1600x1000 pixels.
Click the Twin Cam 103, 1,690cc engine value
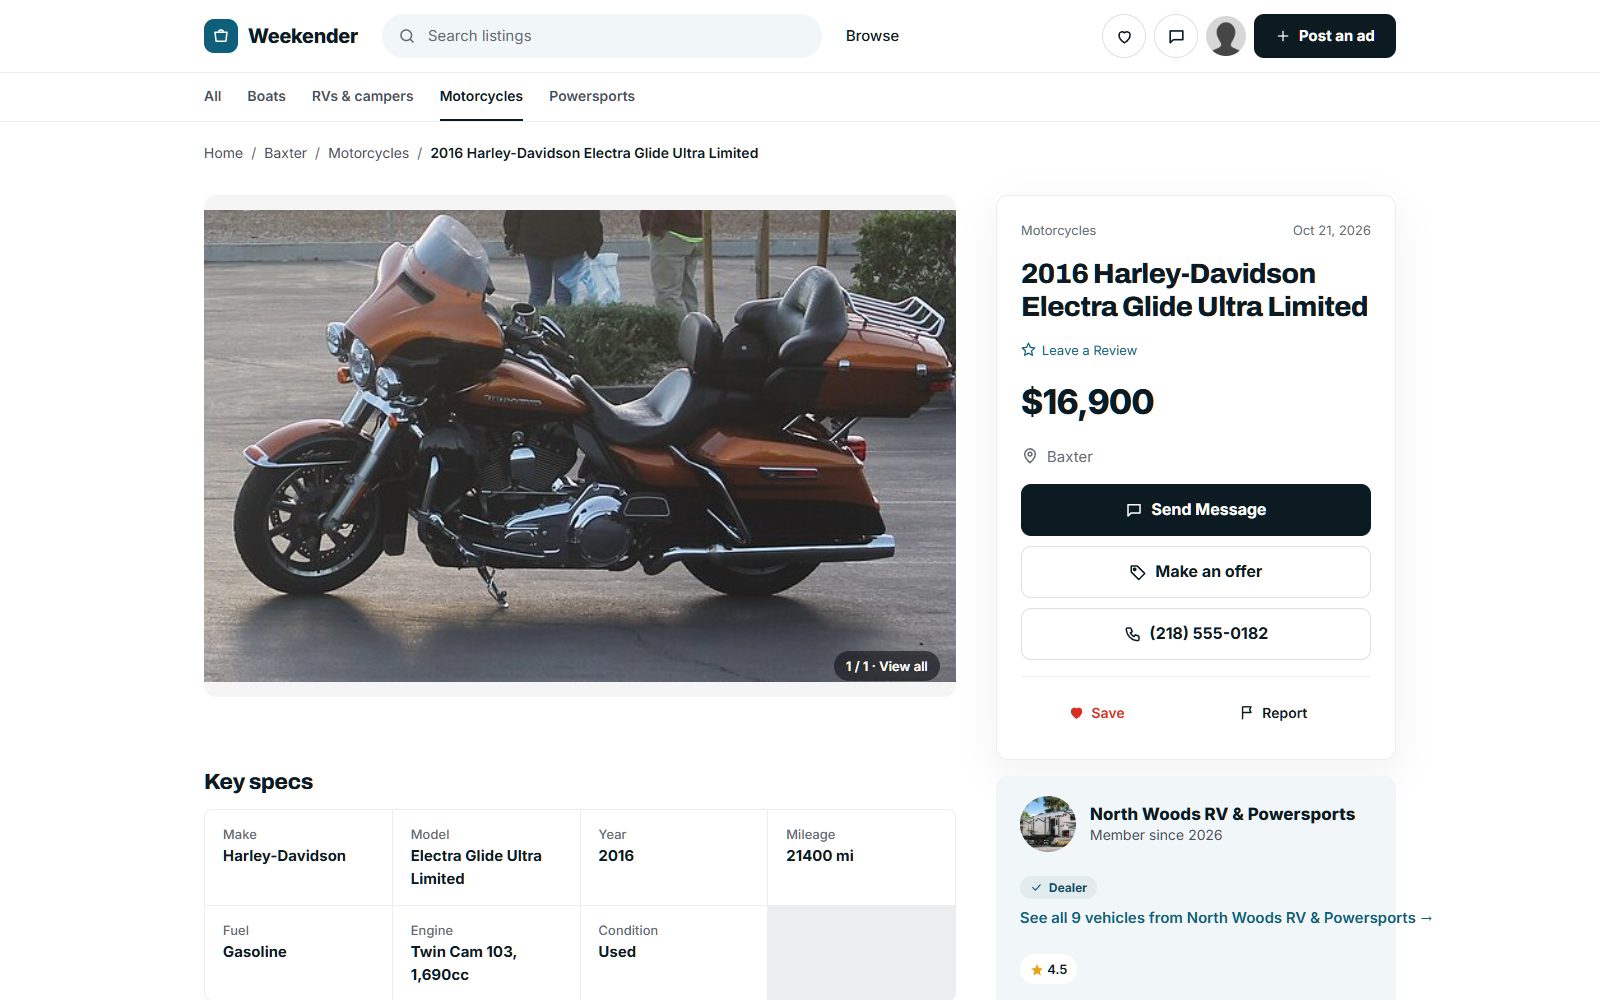(464, 963)
